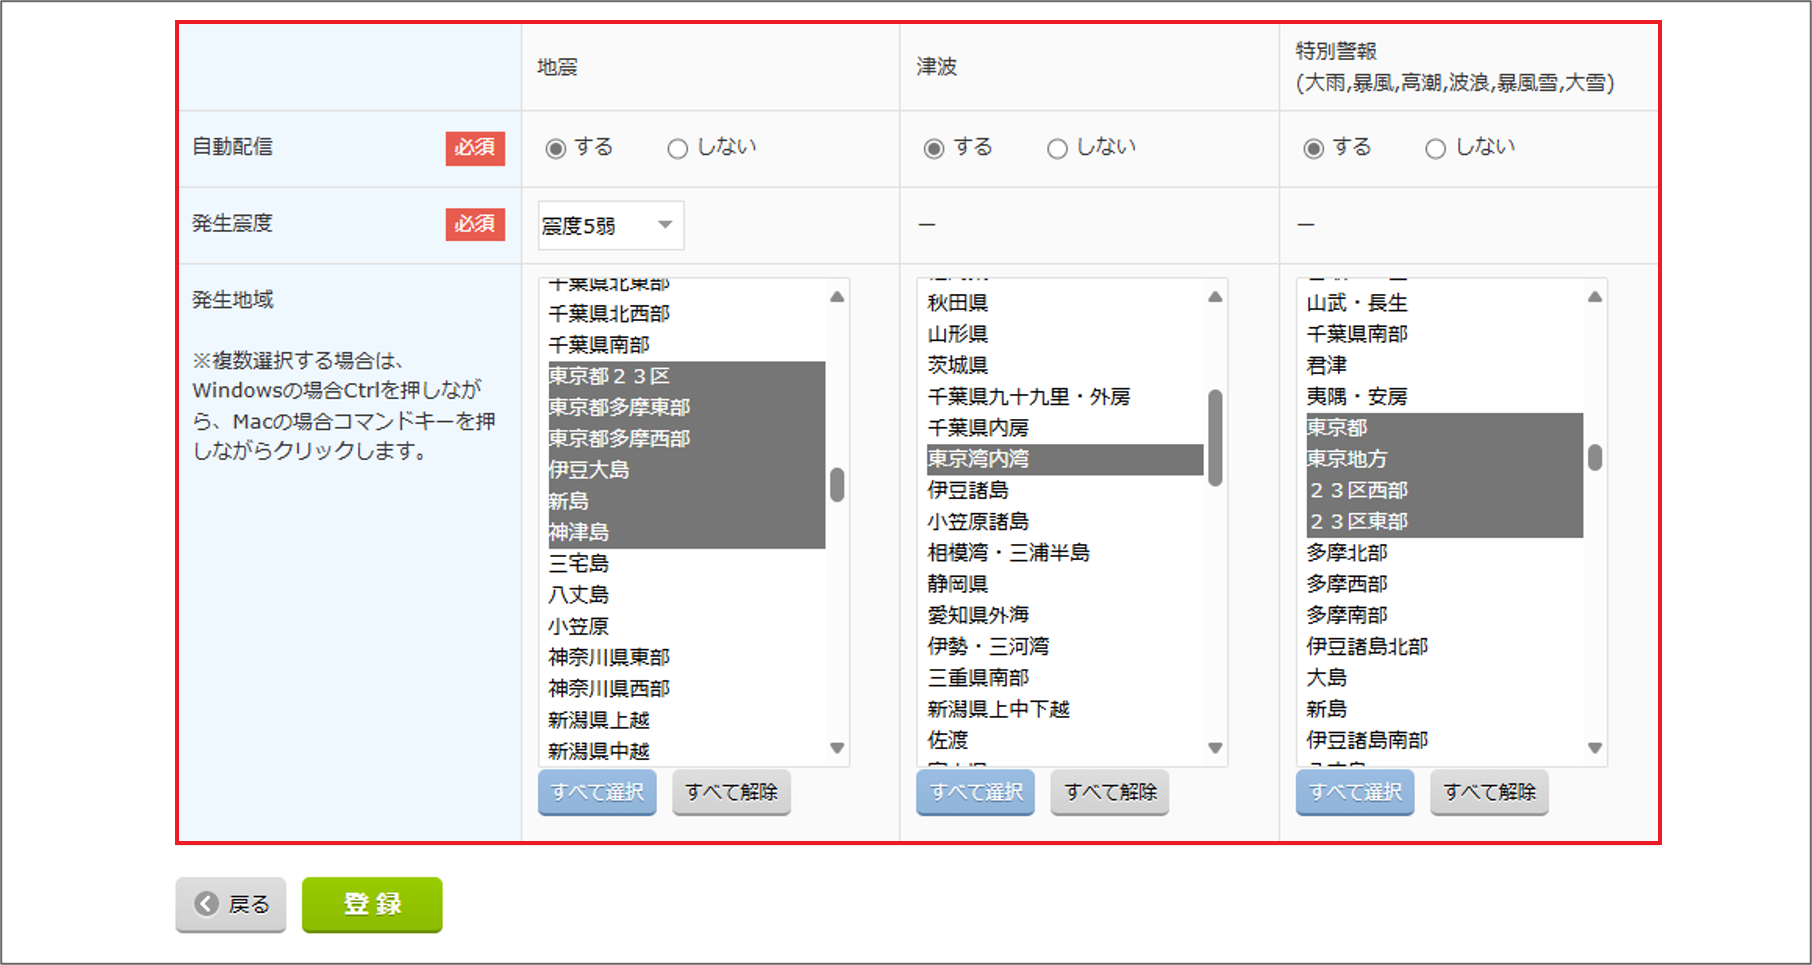Select 伊豆諸島 in 津波 list
This screenshot has width=1812, height=965.
[x=1065, y=491]
